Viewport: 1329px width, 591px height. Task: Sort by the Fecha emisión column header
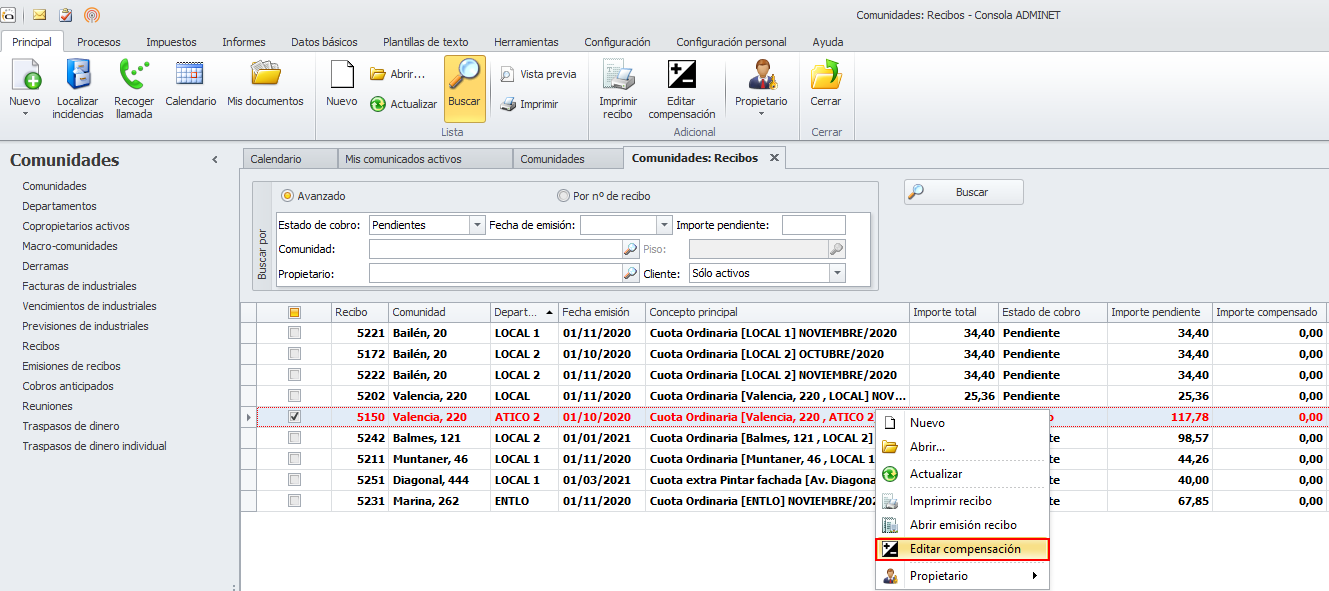click(x=601, y=312)
